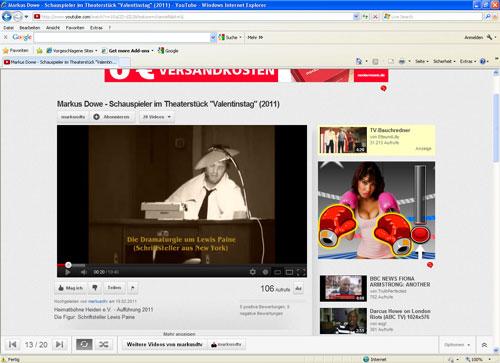Click Mehr anzeigen to expand description
This screenshot has width=500, height=363.
(x=179, y=334)
